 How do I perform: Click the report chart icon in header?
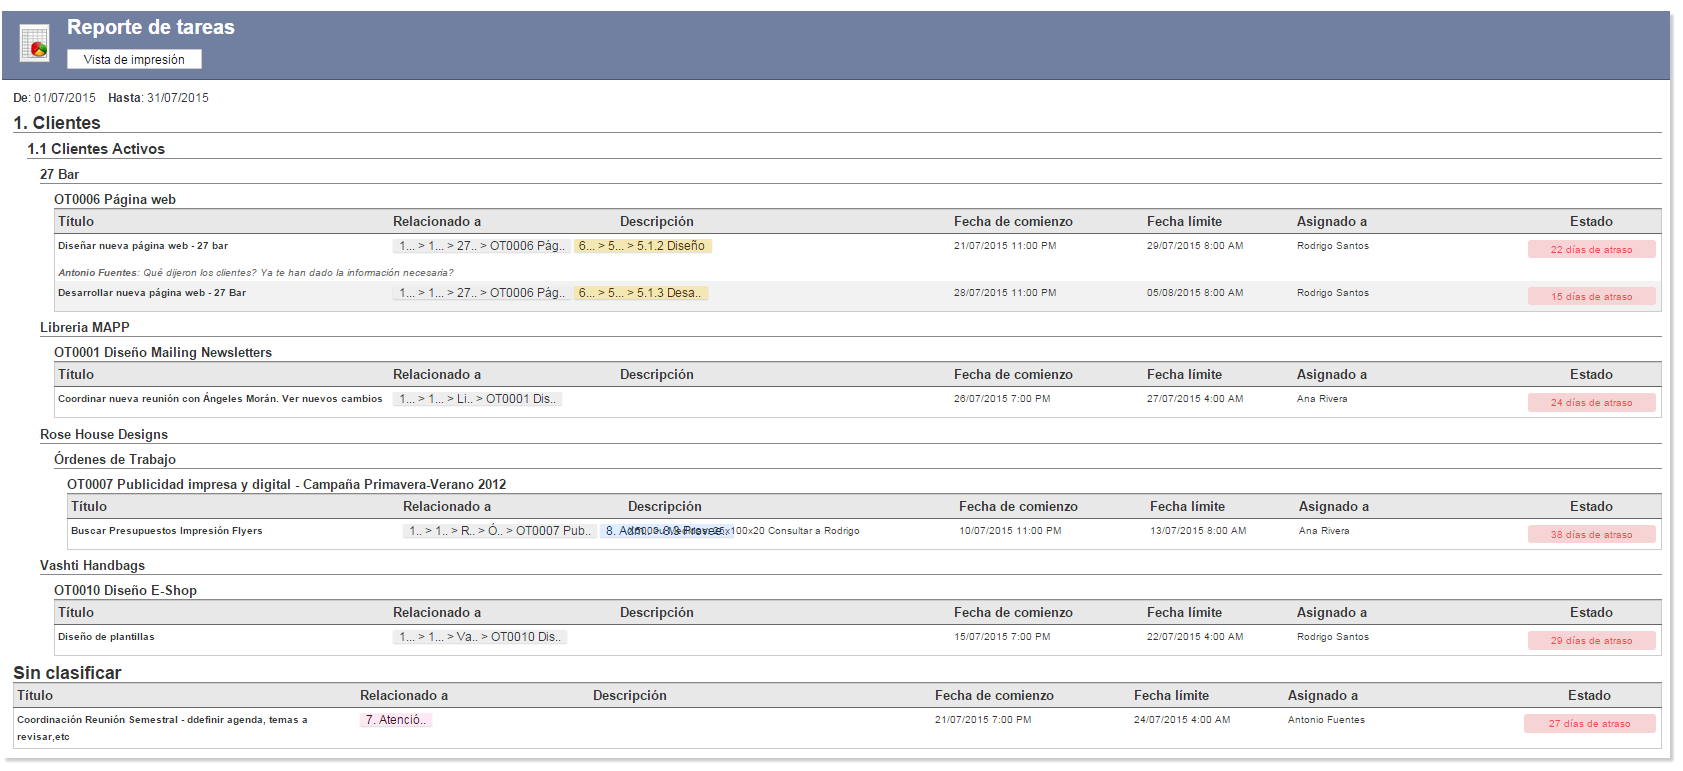tap(35, 44)
